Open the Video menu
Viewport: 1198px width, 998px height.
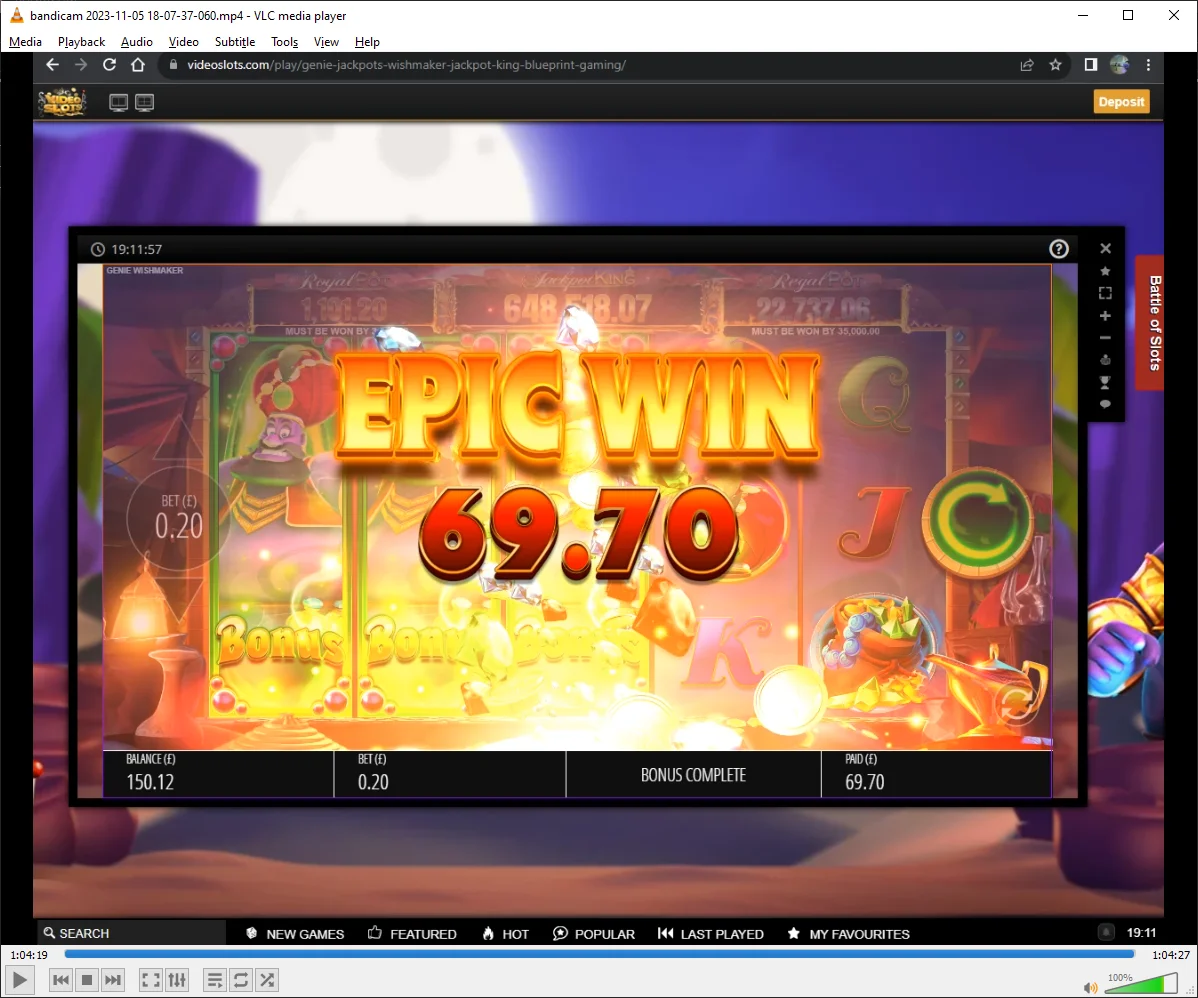click(183, 42)
